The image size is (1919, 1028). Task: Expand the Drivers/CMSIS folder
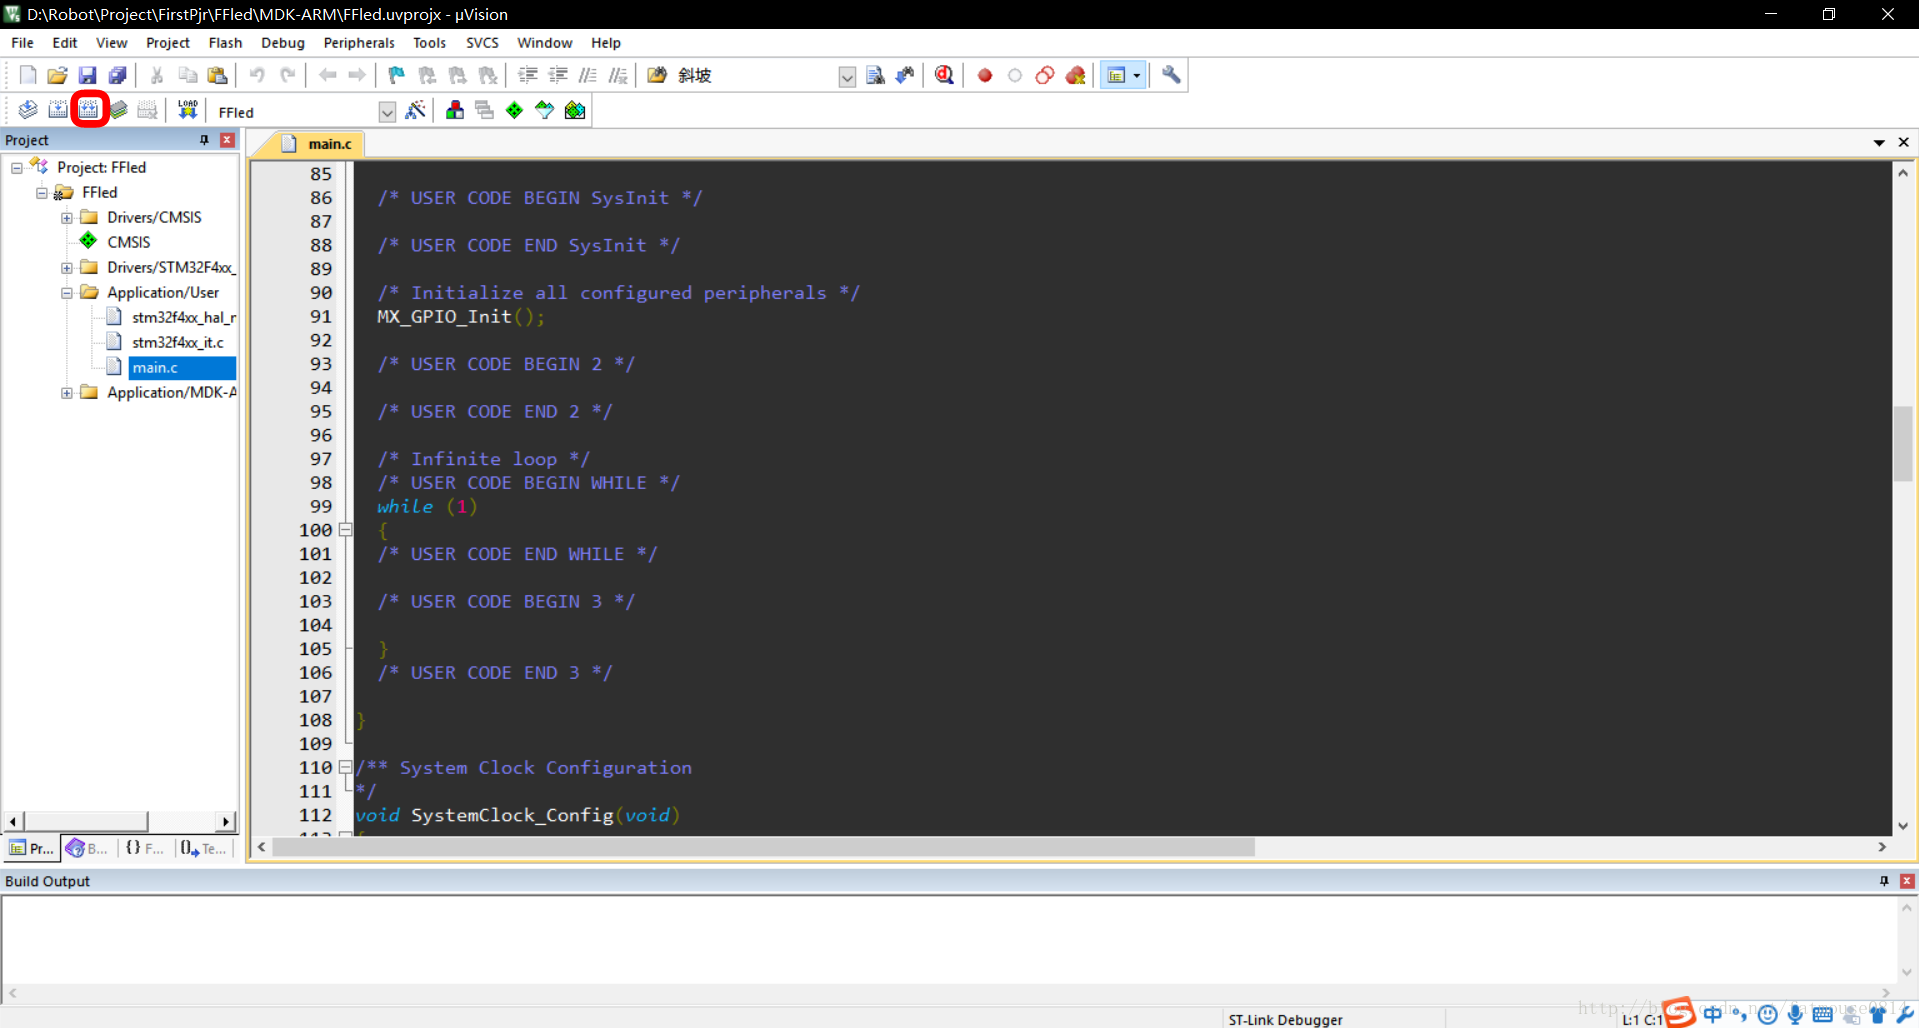[x=67, y=217]
